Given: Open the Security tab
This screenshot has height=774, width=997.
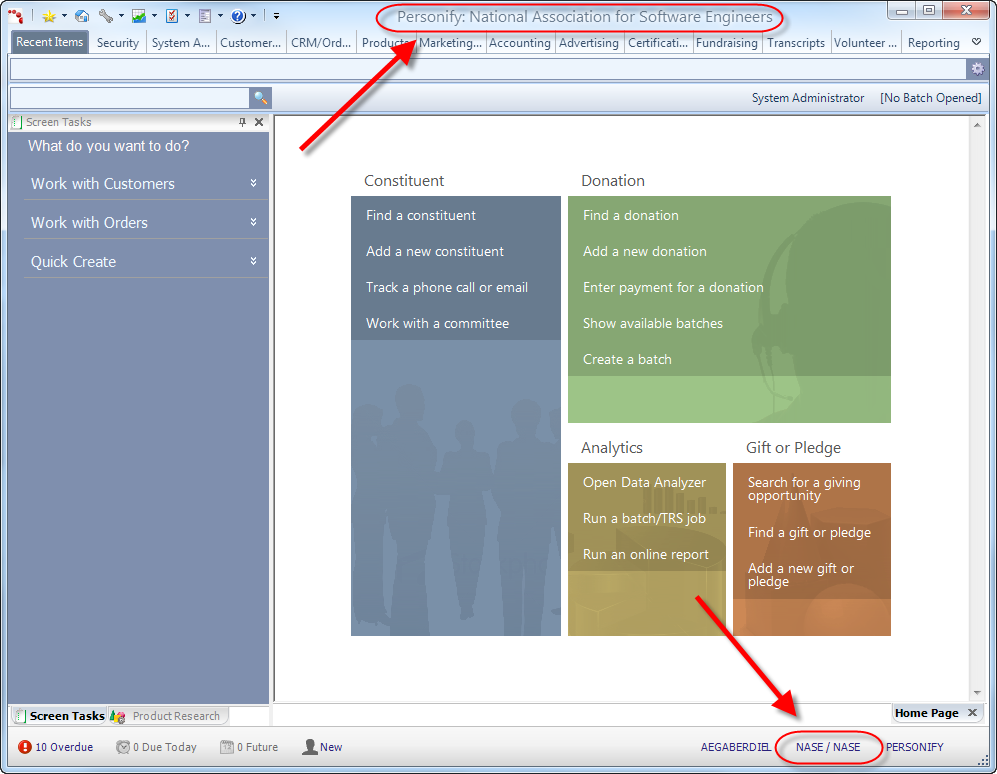Looking at the screenshot, I should 118,43.
